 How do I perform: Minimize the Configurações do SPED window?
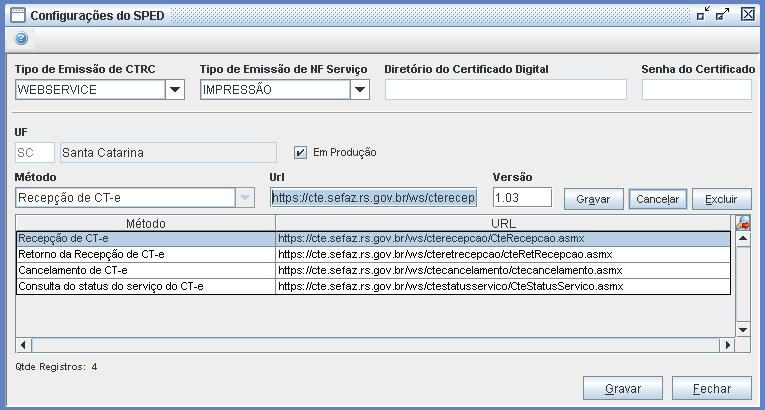tap(703, 14)
